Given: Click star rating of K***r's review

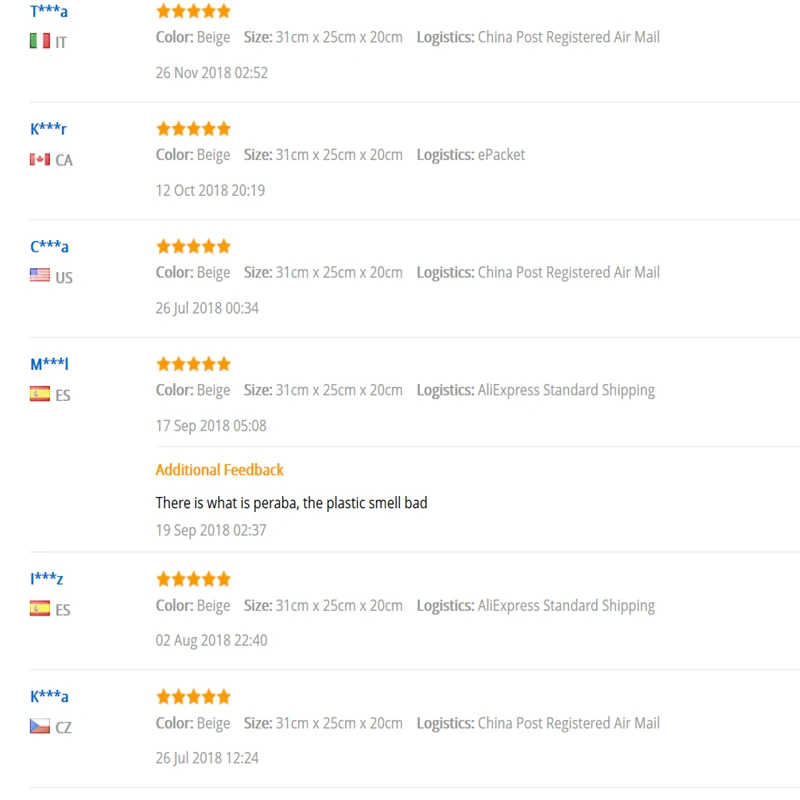Looking at the screenshot, I should pos(193,129).
